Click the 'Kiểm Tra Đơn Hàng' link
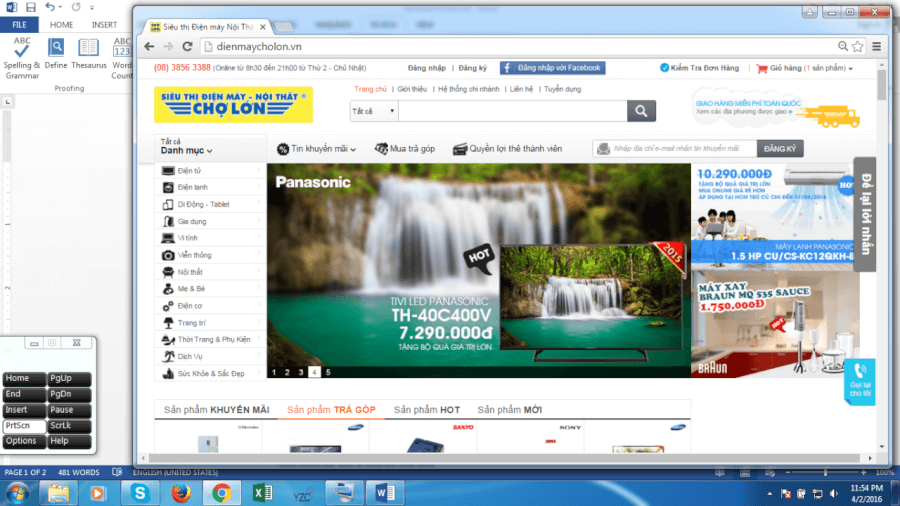Screen dimensions: 900x506 point(698,68)
